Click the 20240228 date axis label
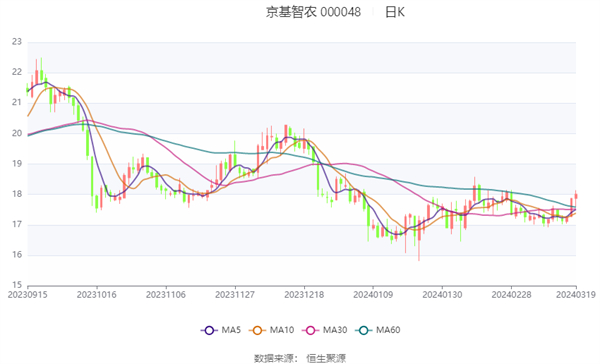600x364 pixels. 511,295
